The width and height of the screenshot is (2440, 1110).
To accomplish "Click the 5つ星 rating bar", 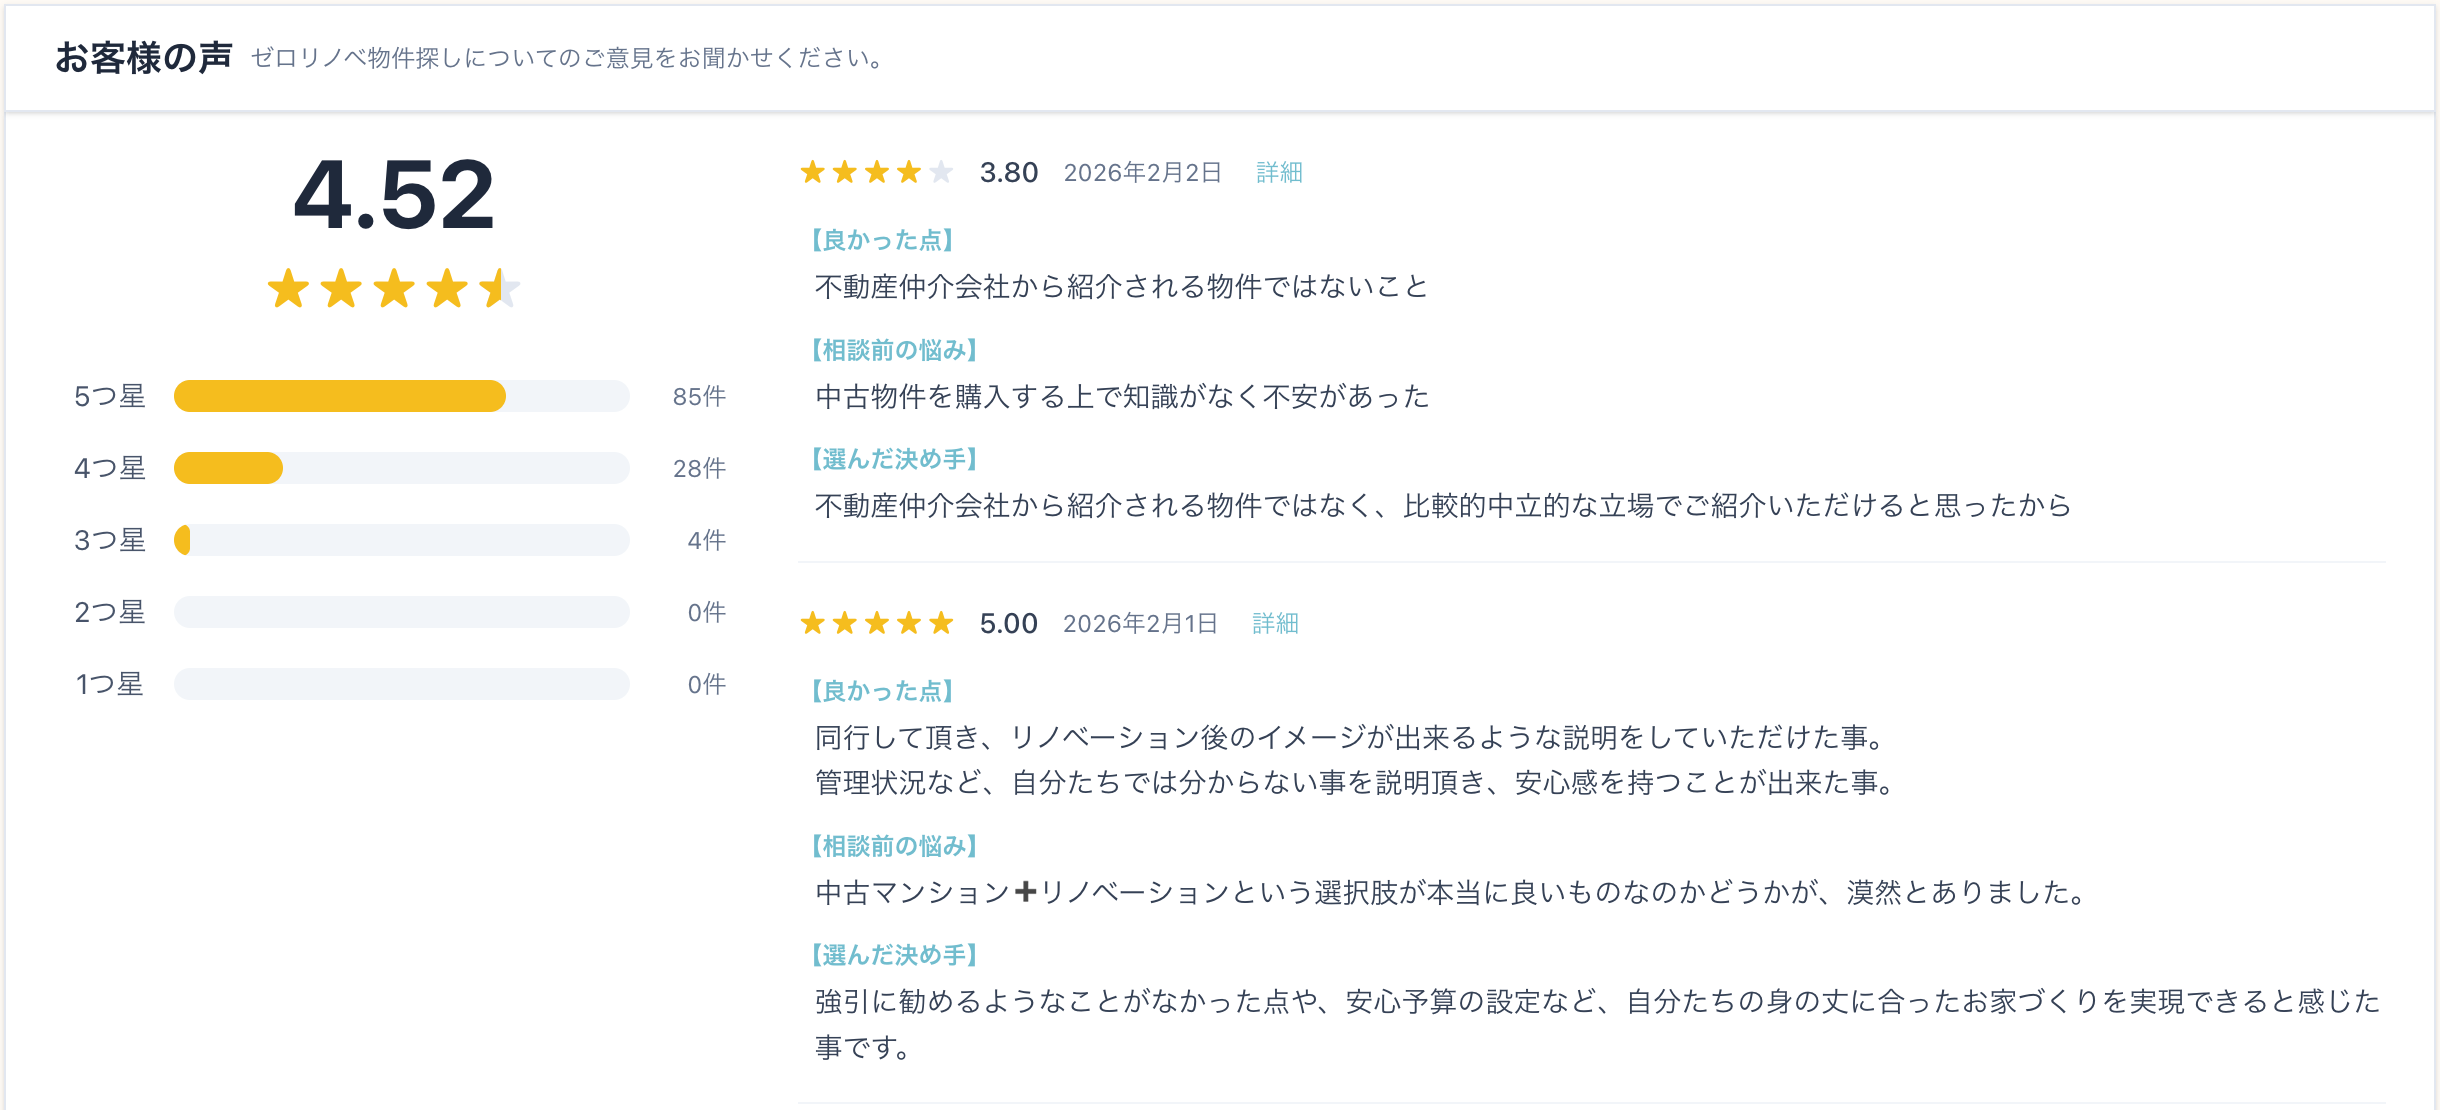I will coord(401,396).
